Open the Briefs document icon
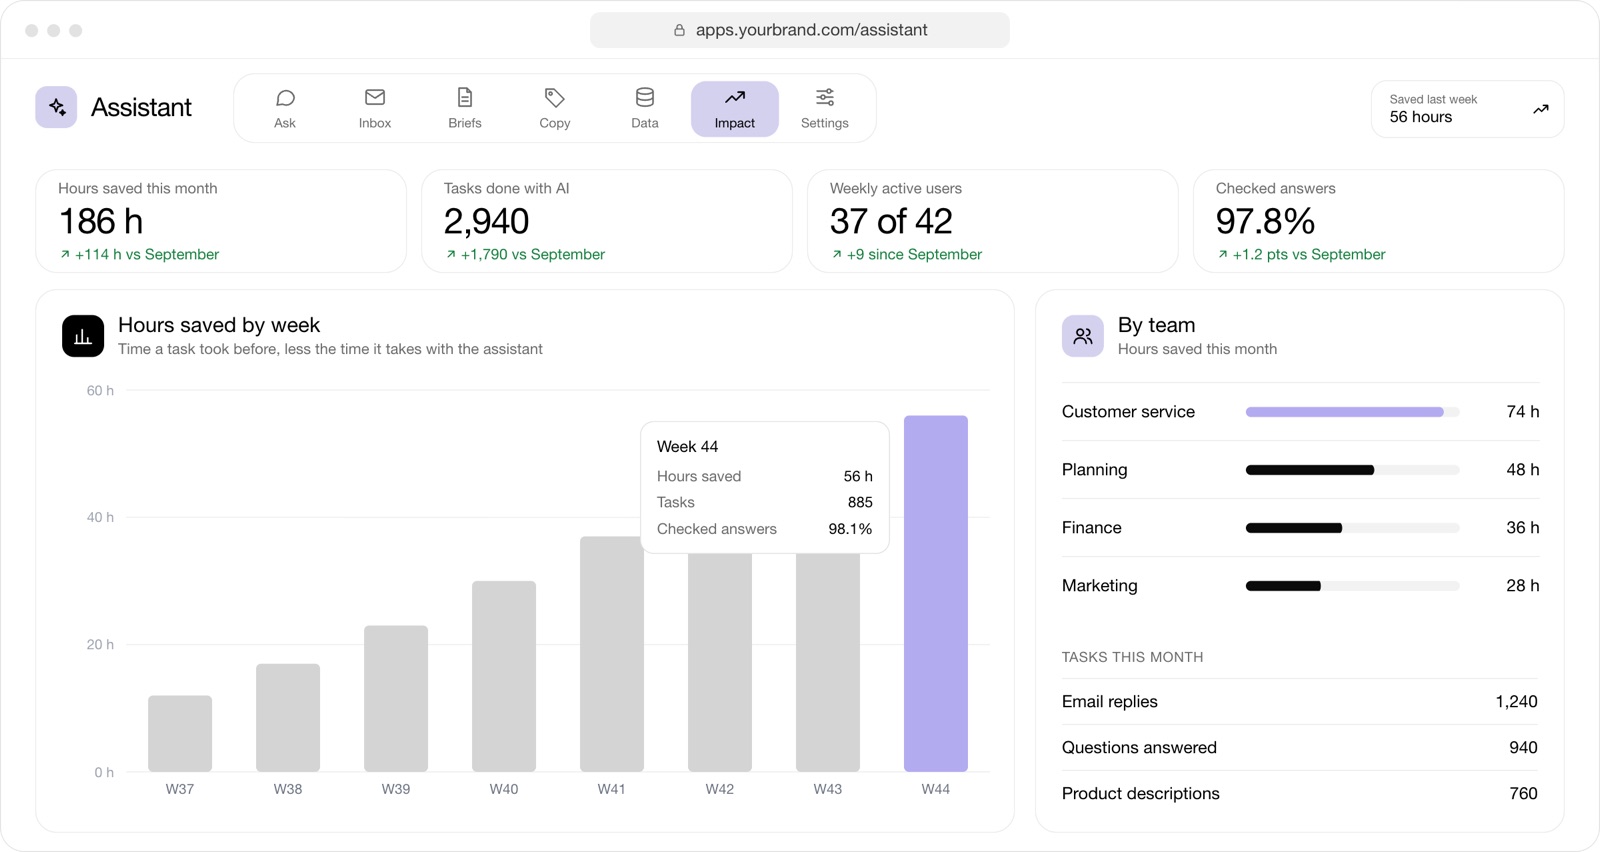This screenshot has width=1600, height=852. click(x=465, y=97)
